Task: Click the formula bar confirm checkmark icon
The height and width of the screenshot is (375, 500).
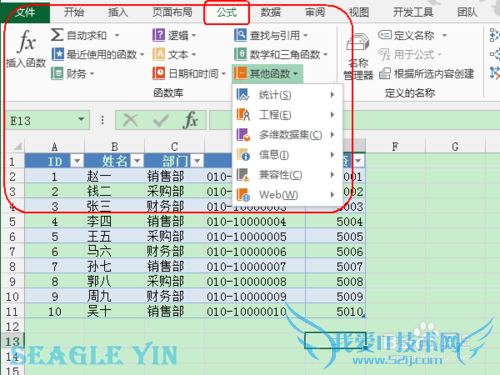Action: click(x=161, y=120)
